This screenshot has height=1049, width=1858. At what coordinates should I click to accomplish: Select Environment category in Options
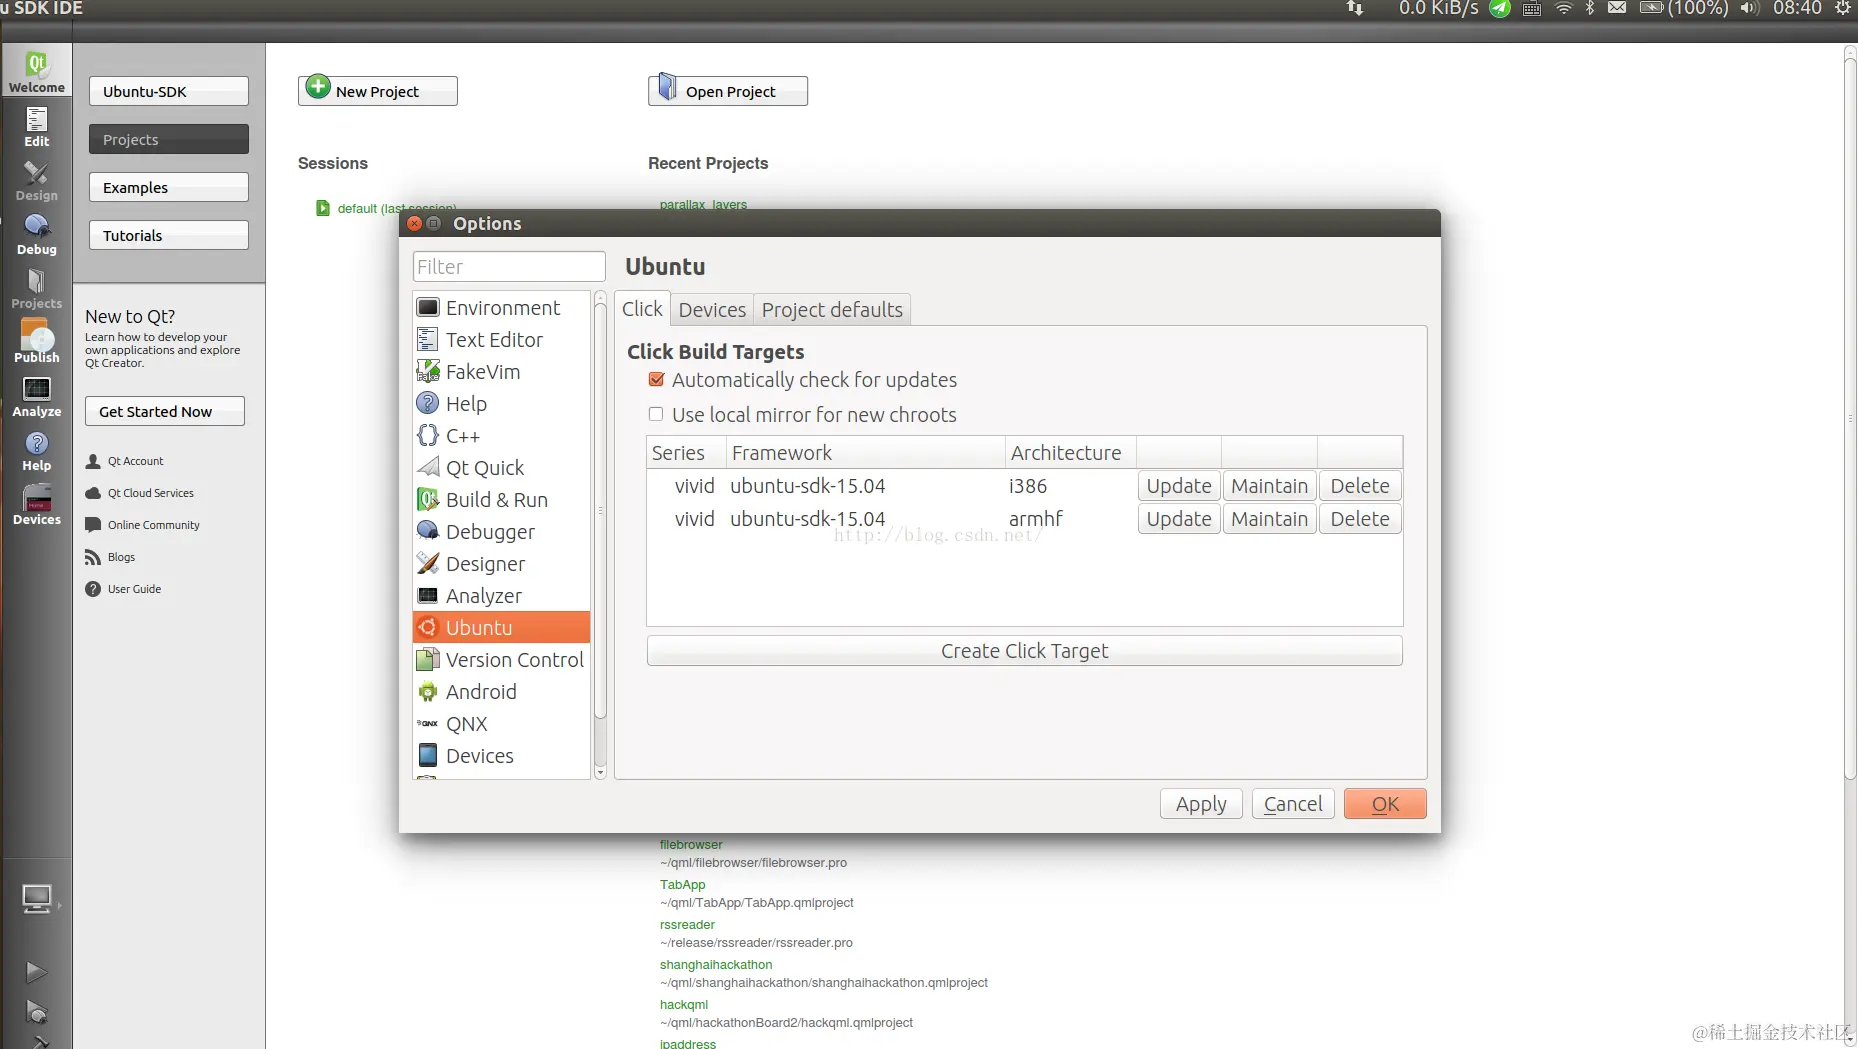coord(501,308)
